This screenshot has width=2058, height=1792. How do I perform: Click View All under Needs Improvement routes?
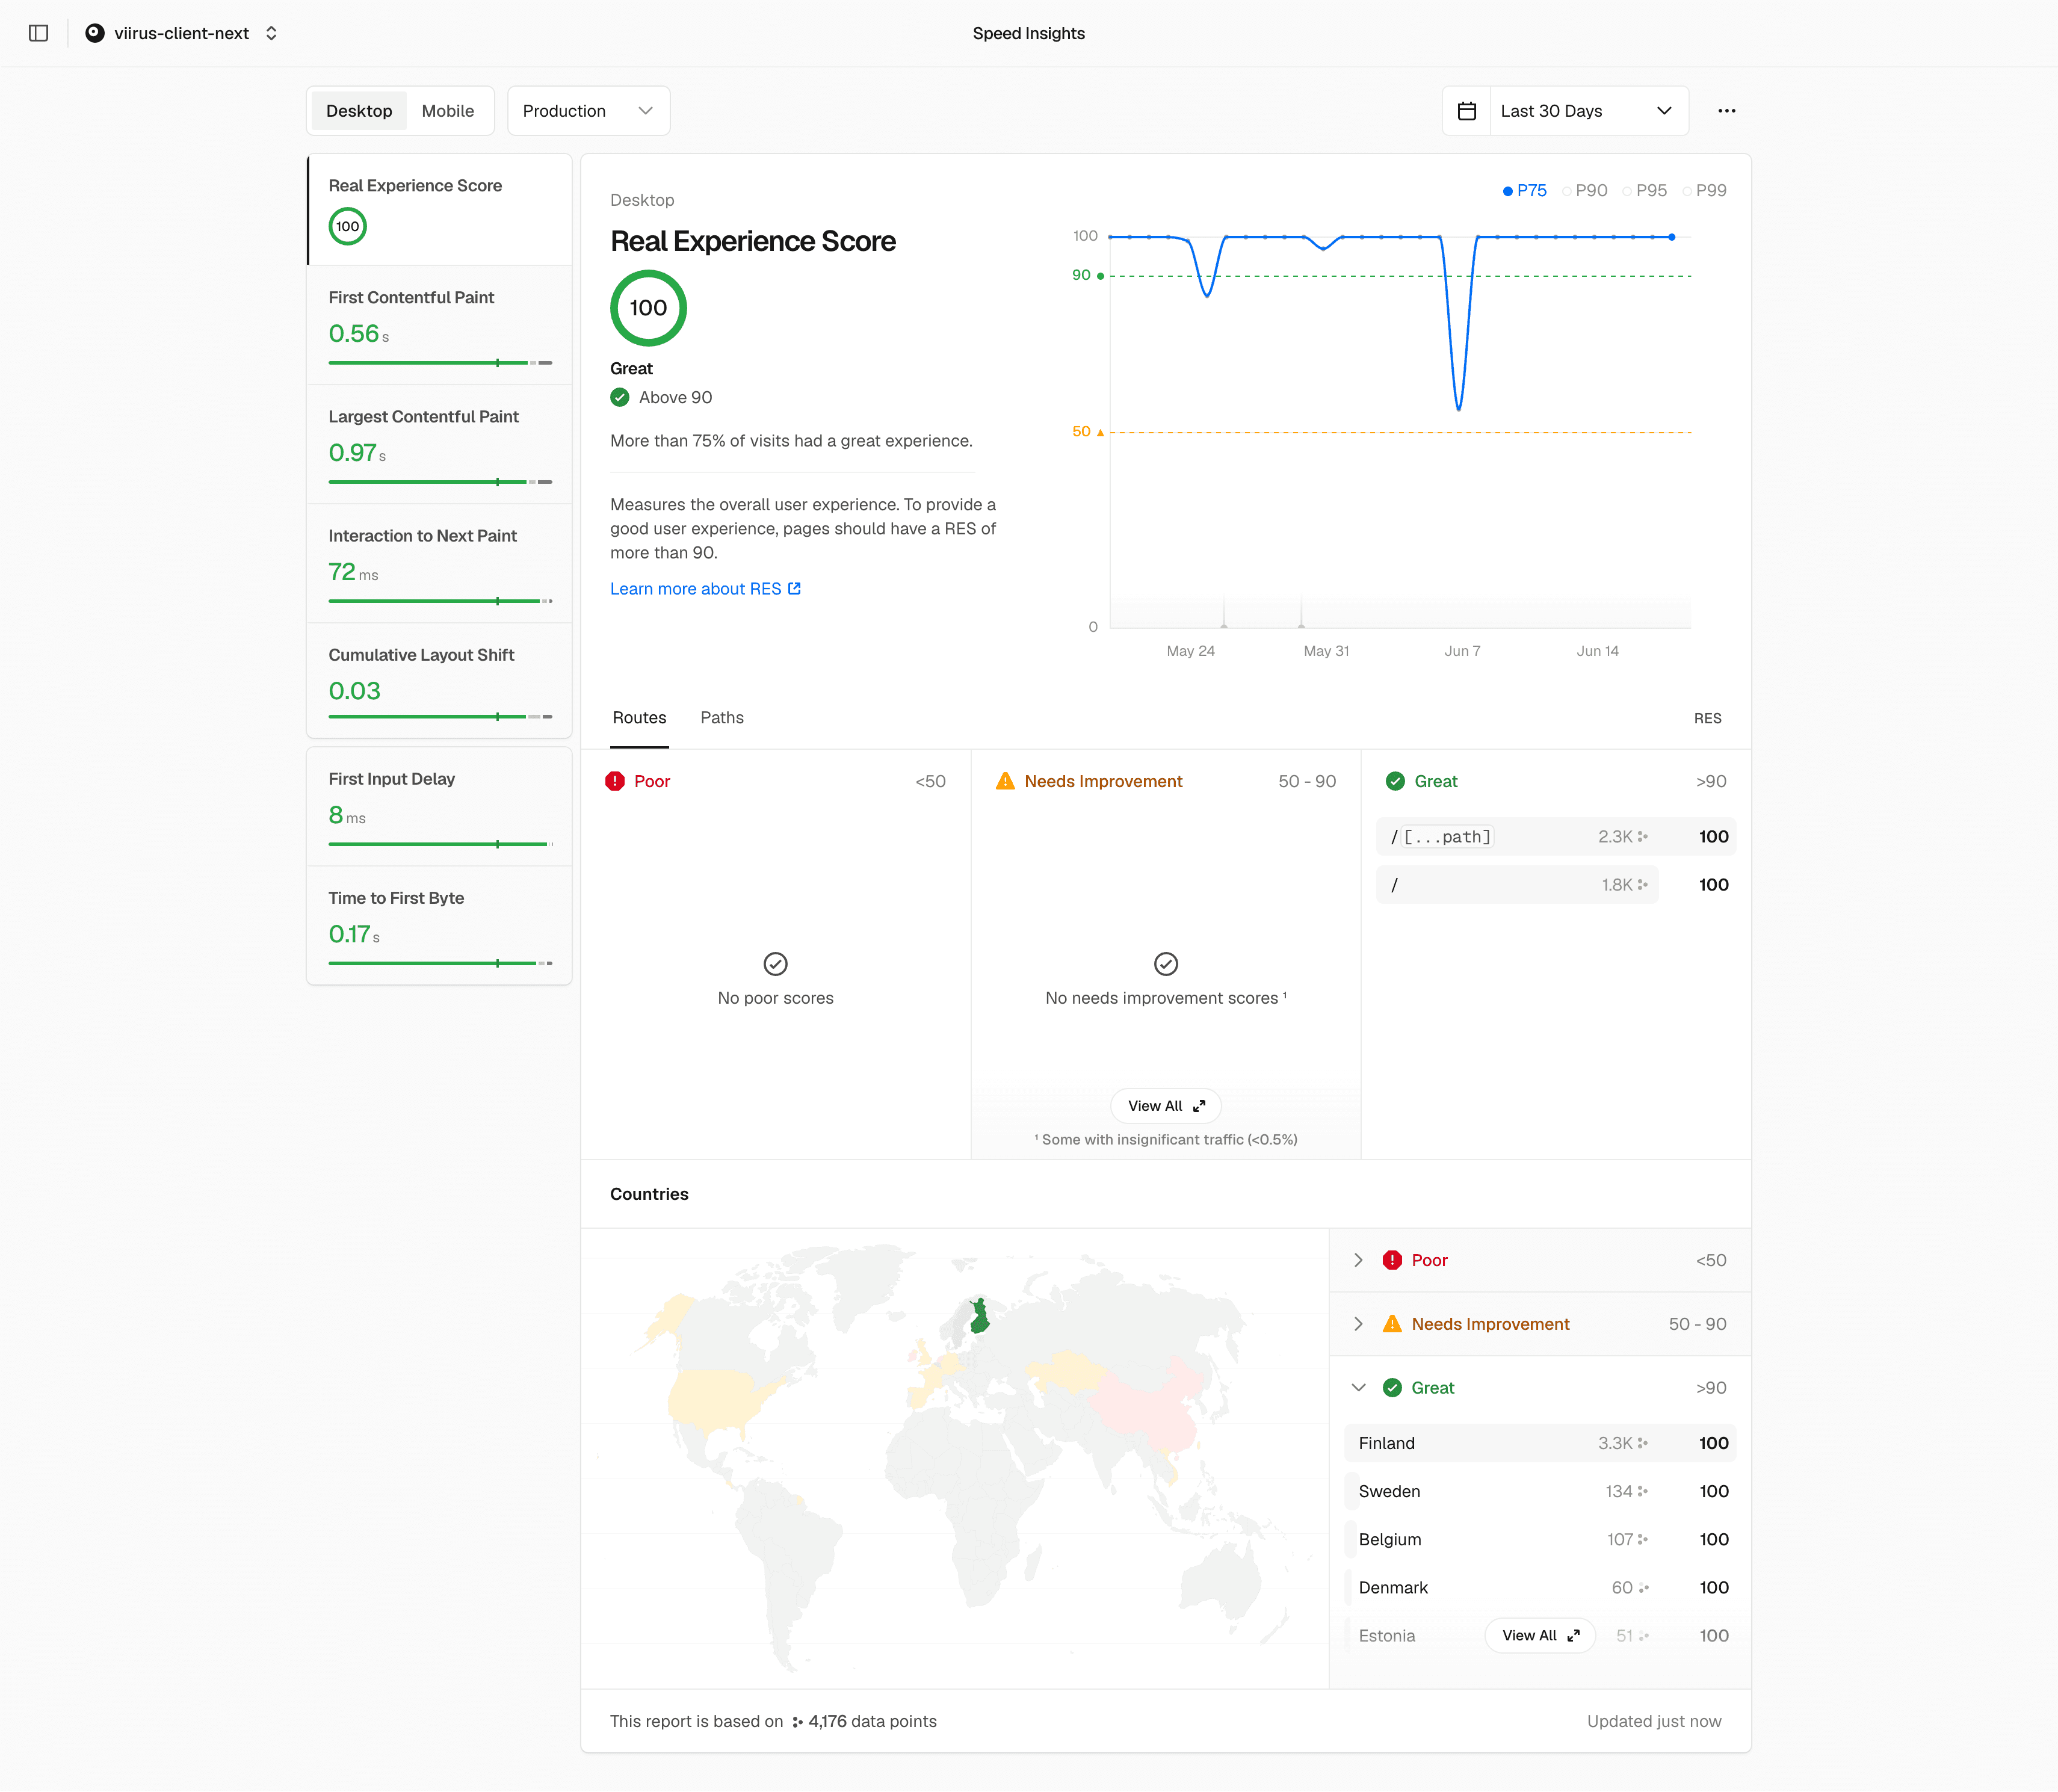[x=1166, y=1106]
